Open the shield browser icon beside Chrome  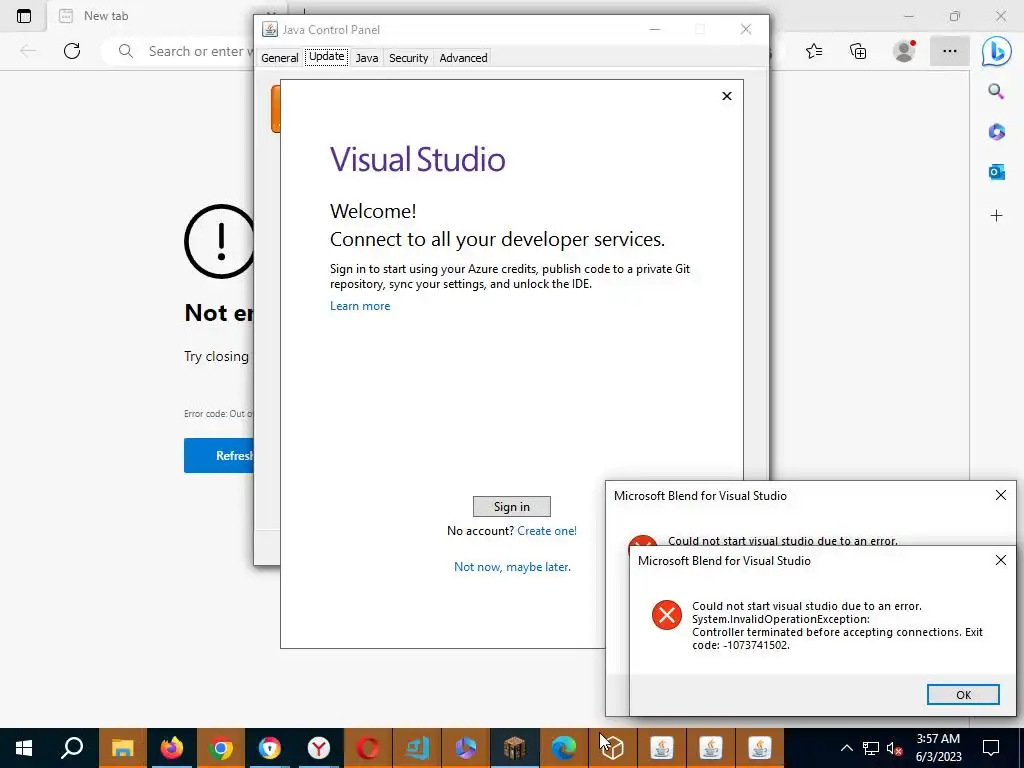270,748
